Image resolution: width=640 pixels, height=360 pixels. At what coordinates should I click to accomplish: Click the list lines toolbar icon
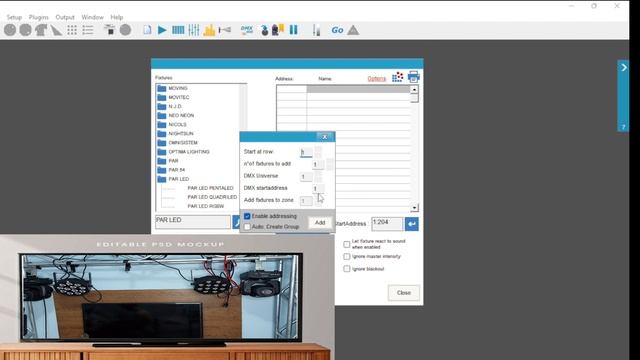coord(88,30)
